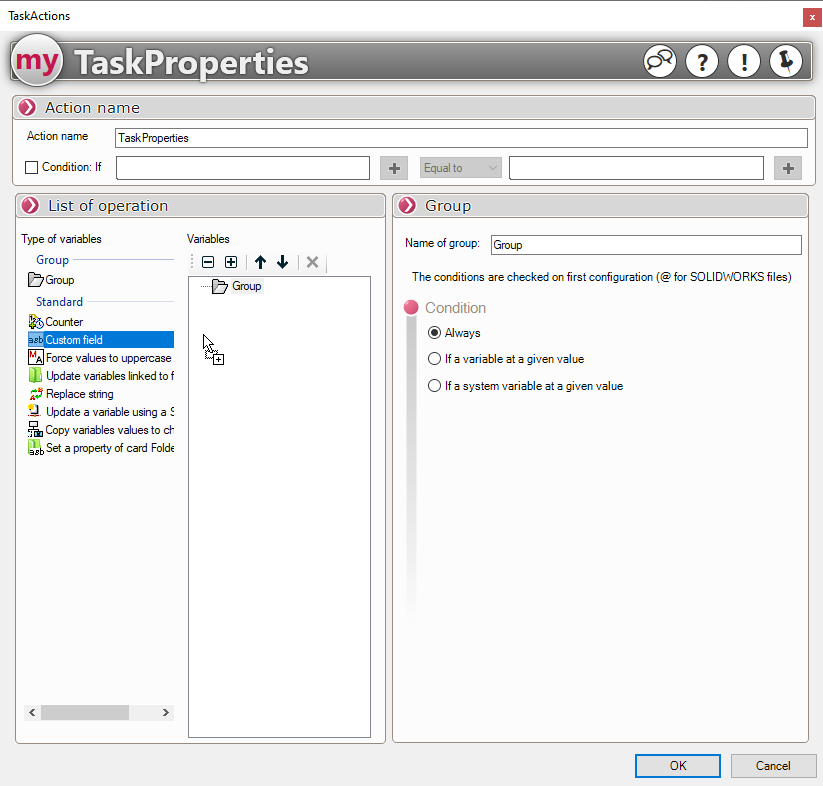Select 'Counter' in type of variables list
The height and width of the screenshot is (786, 823).
click(x=64, y=322)
